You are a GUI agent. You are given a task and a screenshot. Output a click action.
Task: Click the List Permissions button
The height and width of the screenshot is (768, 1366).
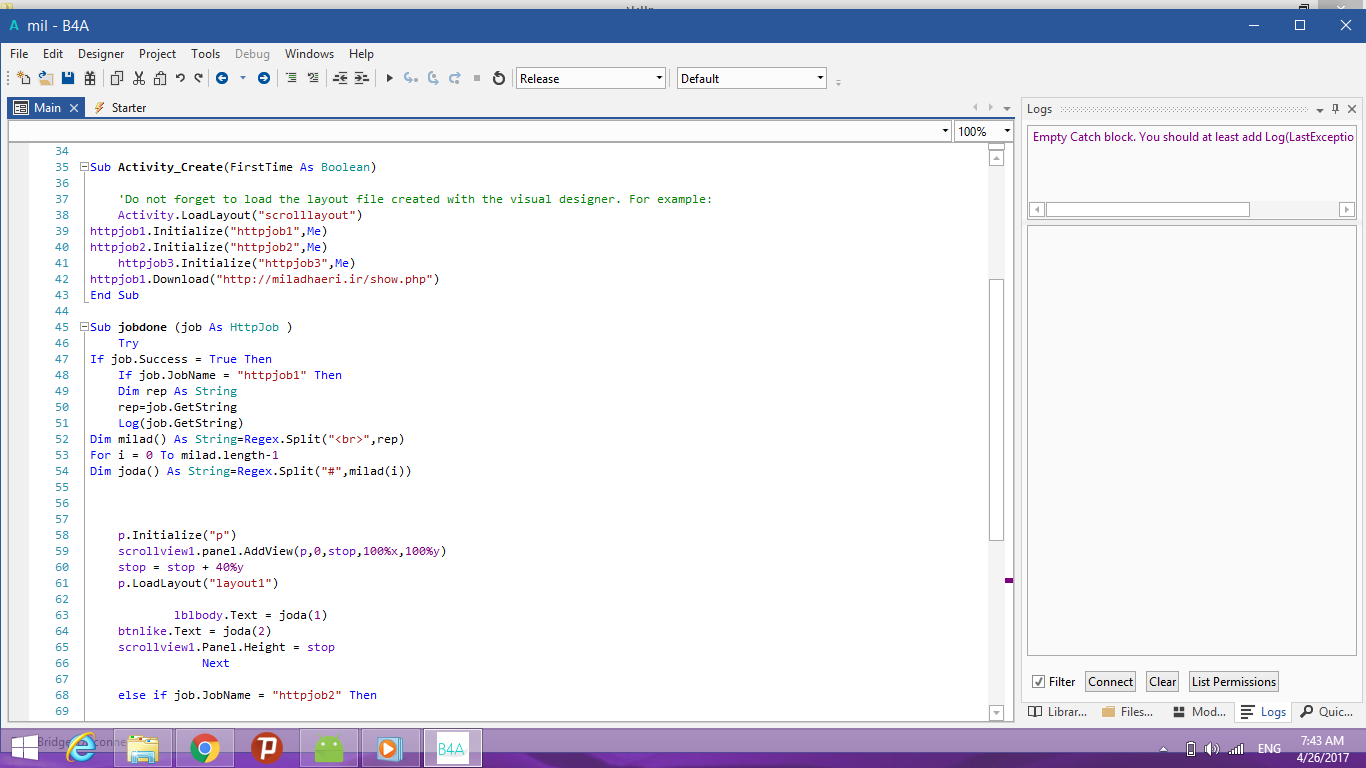(1233, 681)
